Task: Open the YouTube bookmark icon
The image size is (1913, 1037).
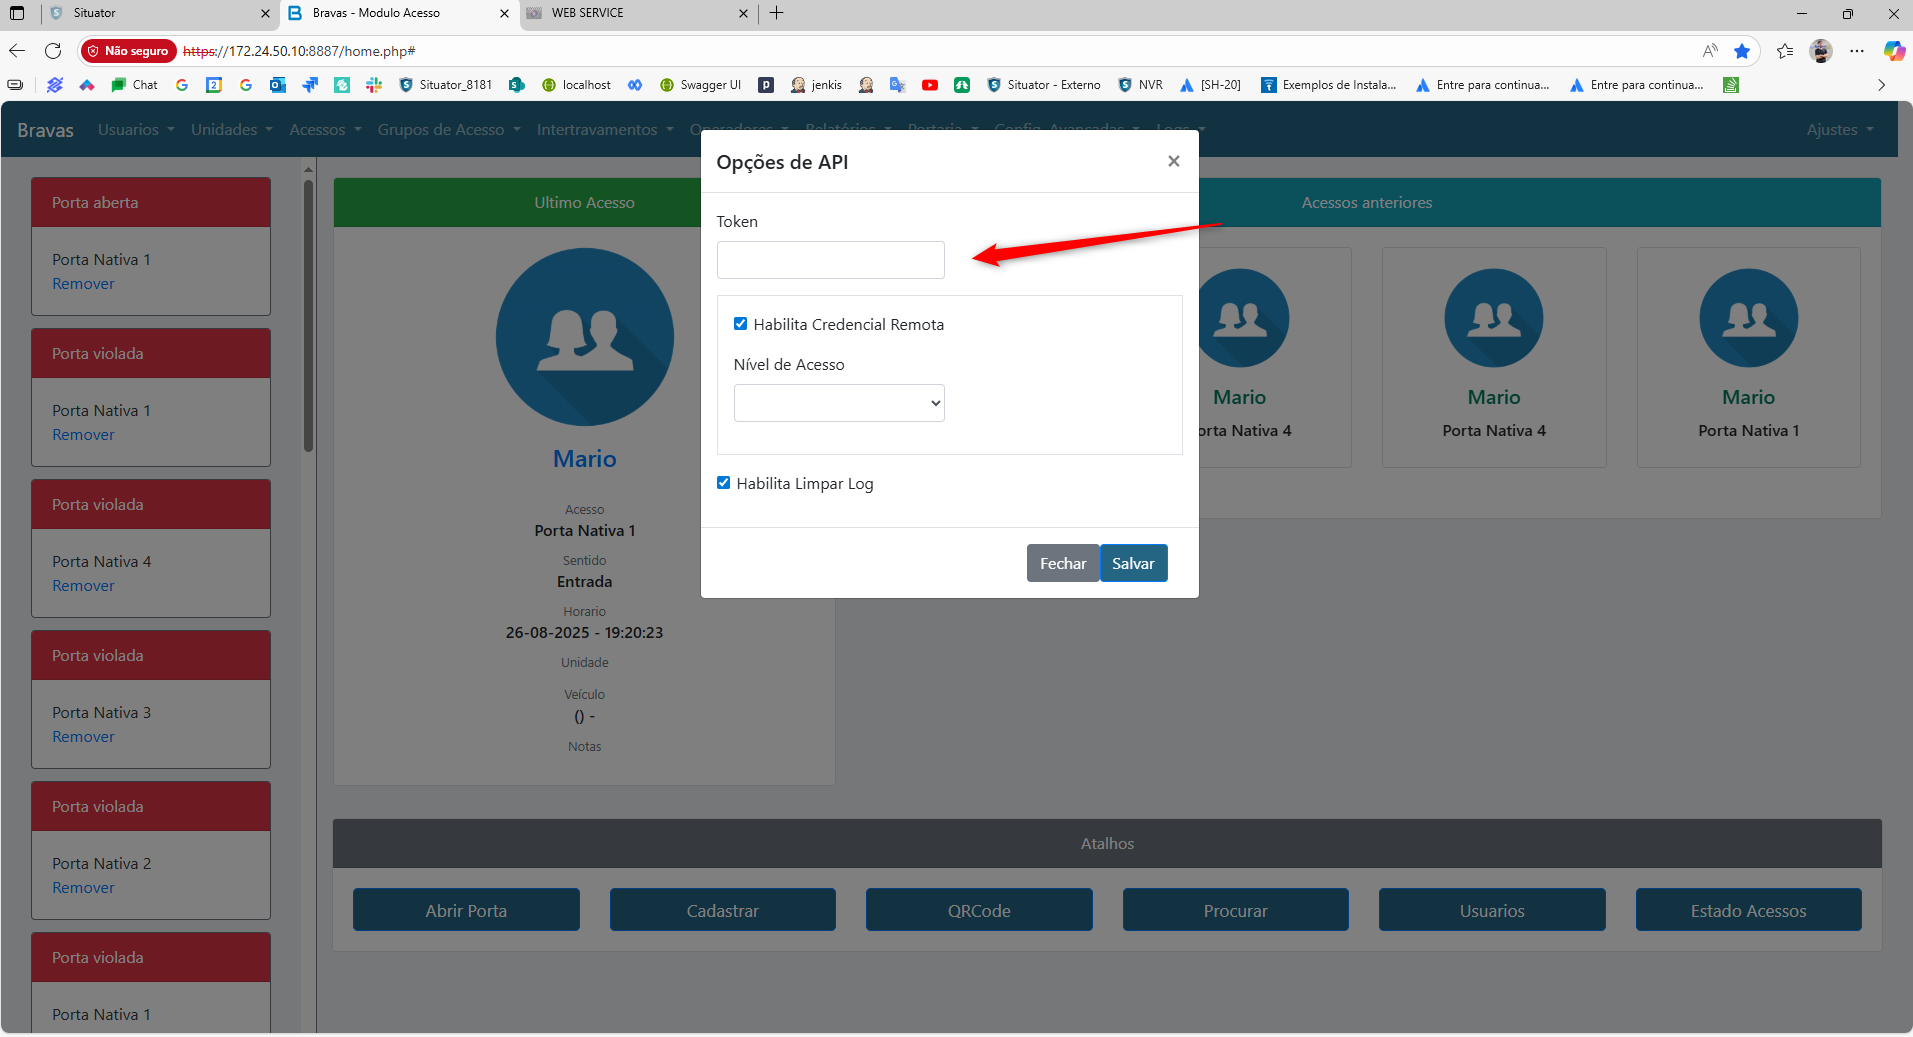Action: (x=929, y=85)
